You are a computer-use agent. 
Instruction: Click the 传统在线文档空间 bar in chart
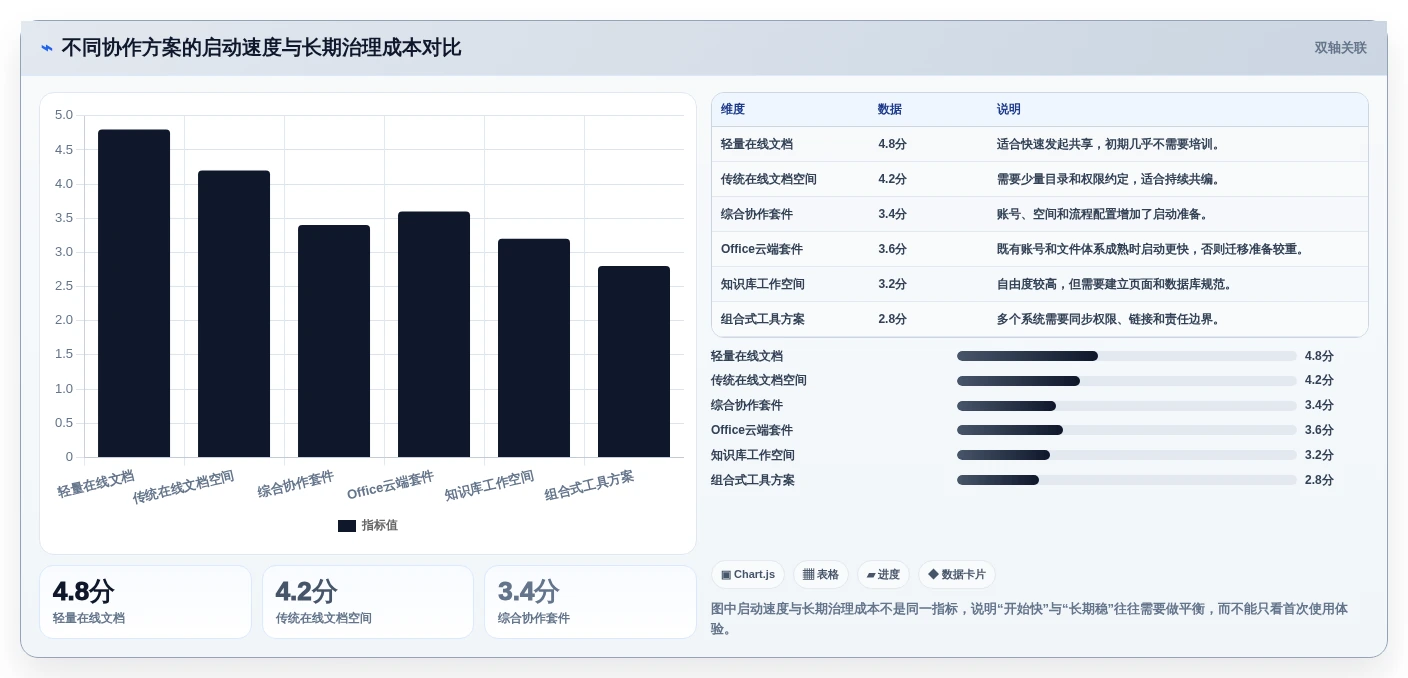point(234,314)
